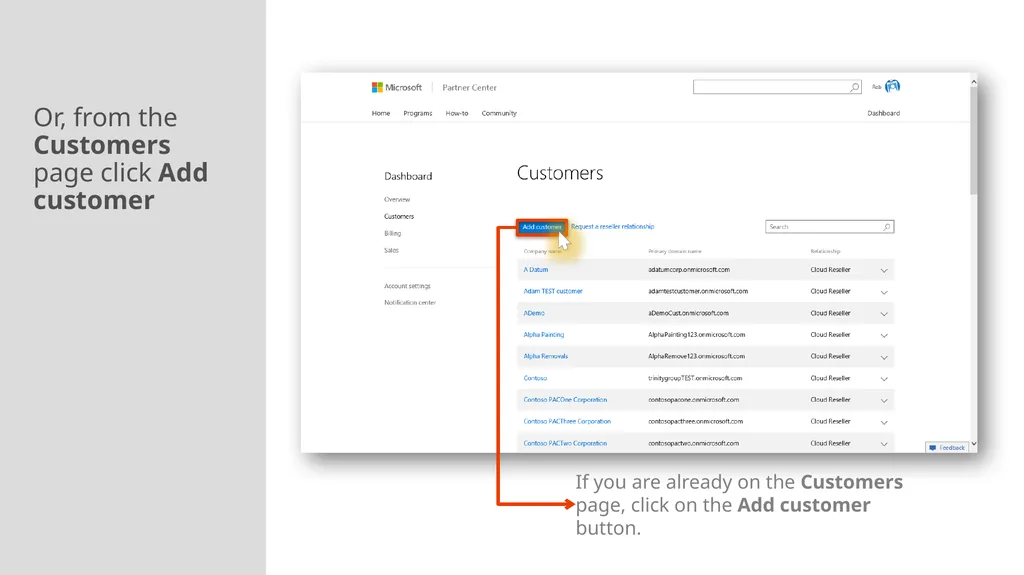Go to Dashboard in top navigation

[883, 113]
